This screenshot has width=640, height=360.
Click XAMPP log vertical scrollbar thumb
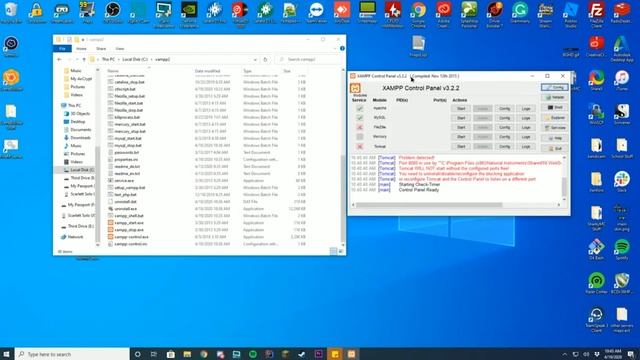pos(564,186)
